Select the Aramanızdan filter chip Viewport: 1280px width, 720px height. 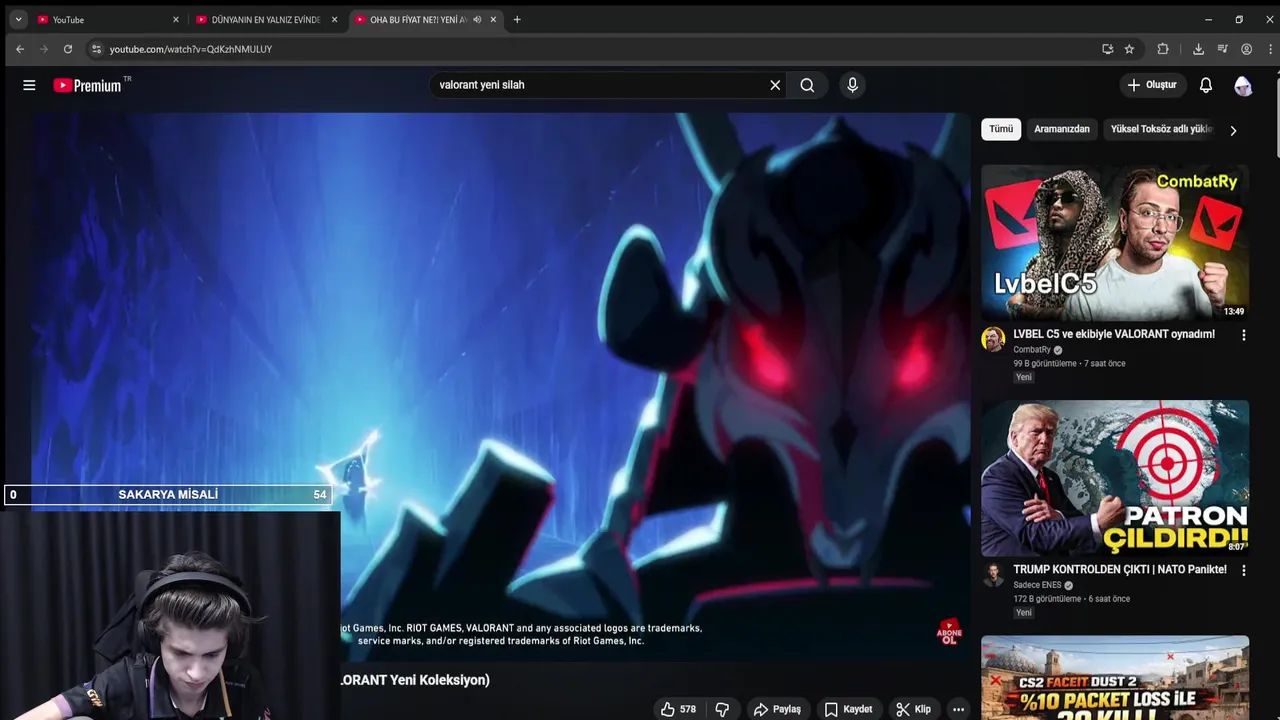[1062, 129]
